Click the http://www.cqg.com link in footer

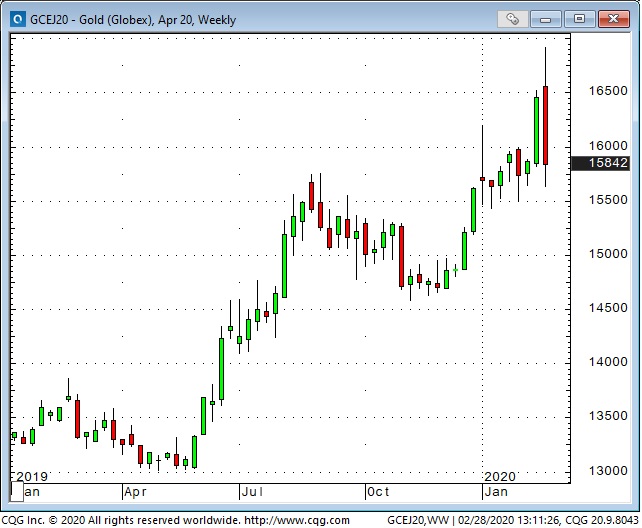tap(297, 520)
